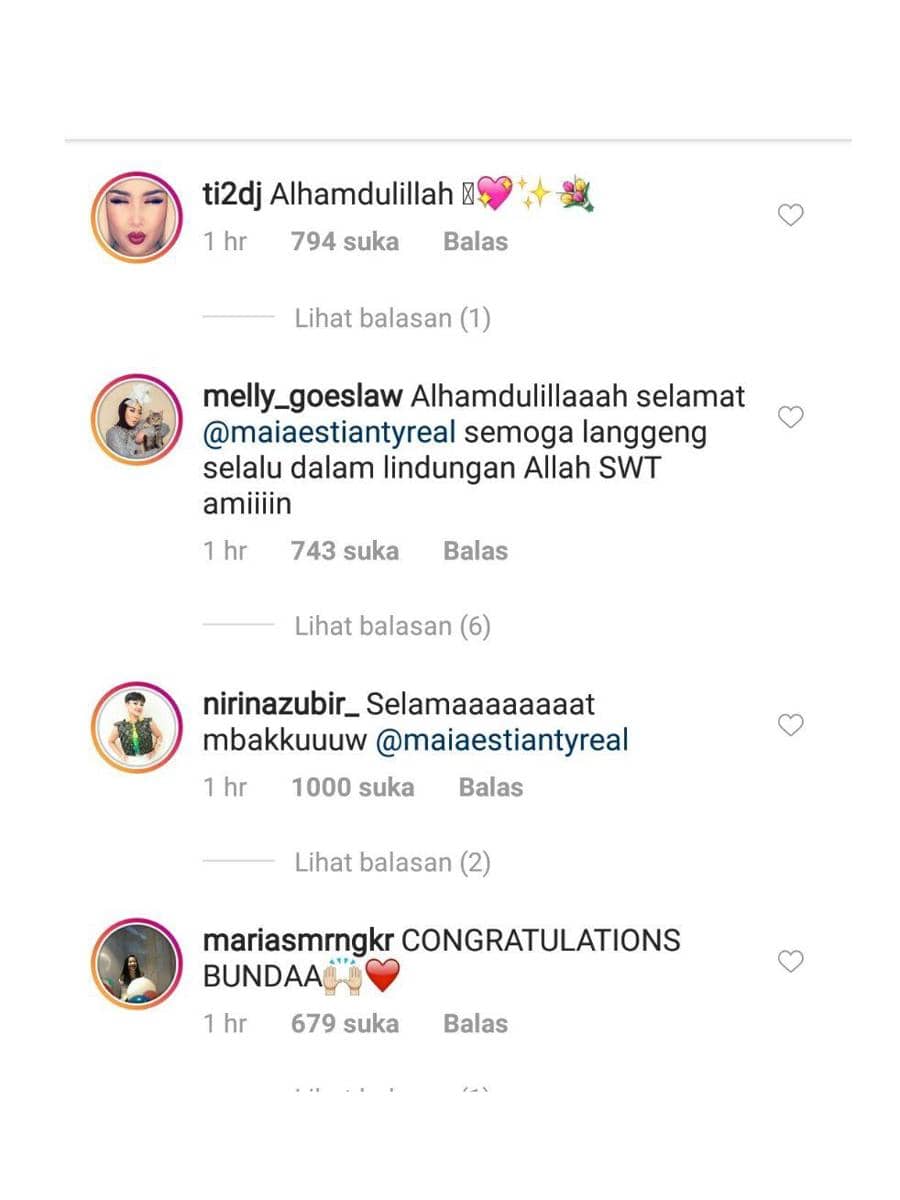Open the melly_goeslaw username link
Image resolution: width=900 pixels, height=1200 pixels.
[x=303, y=397]
